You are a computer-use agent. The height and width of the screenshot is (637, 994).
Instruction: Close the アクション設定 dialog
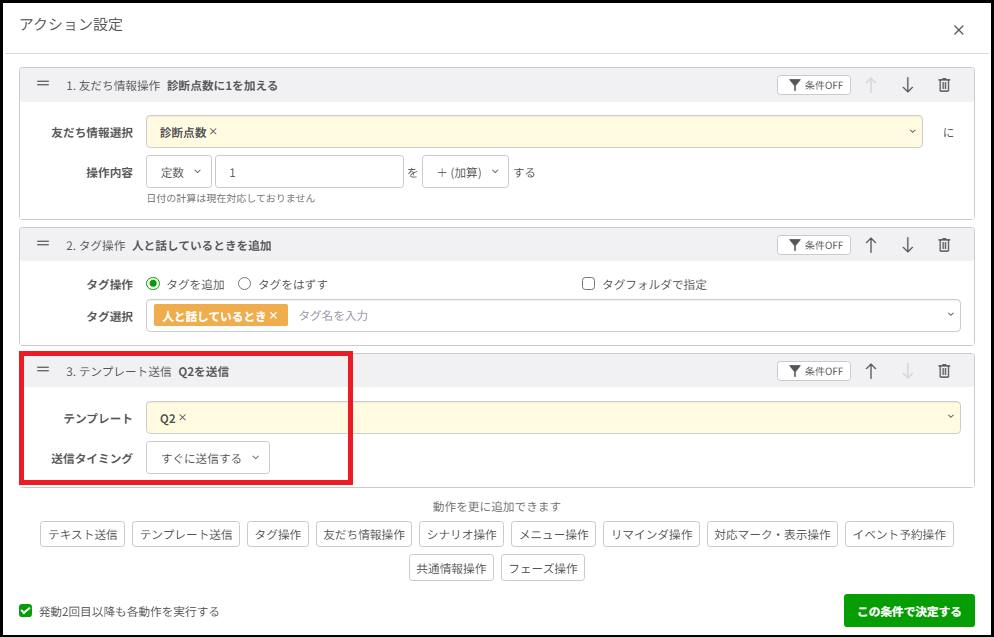tap(958, 30)
